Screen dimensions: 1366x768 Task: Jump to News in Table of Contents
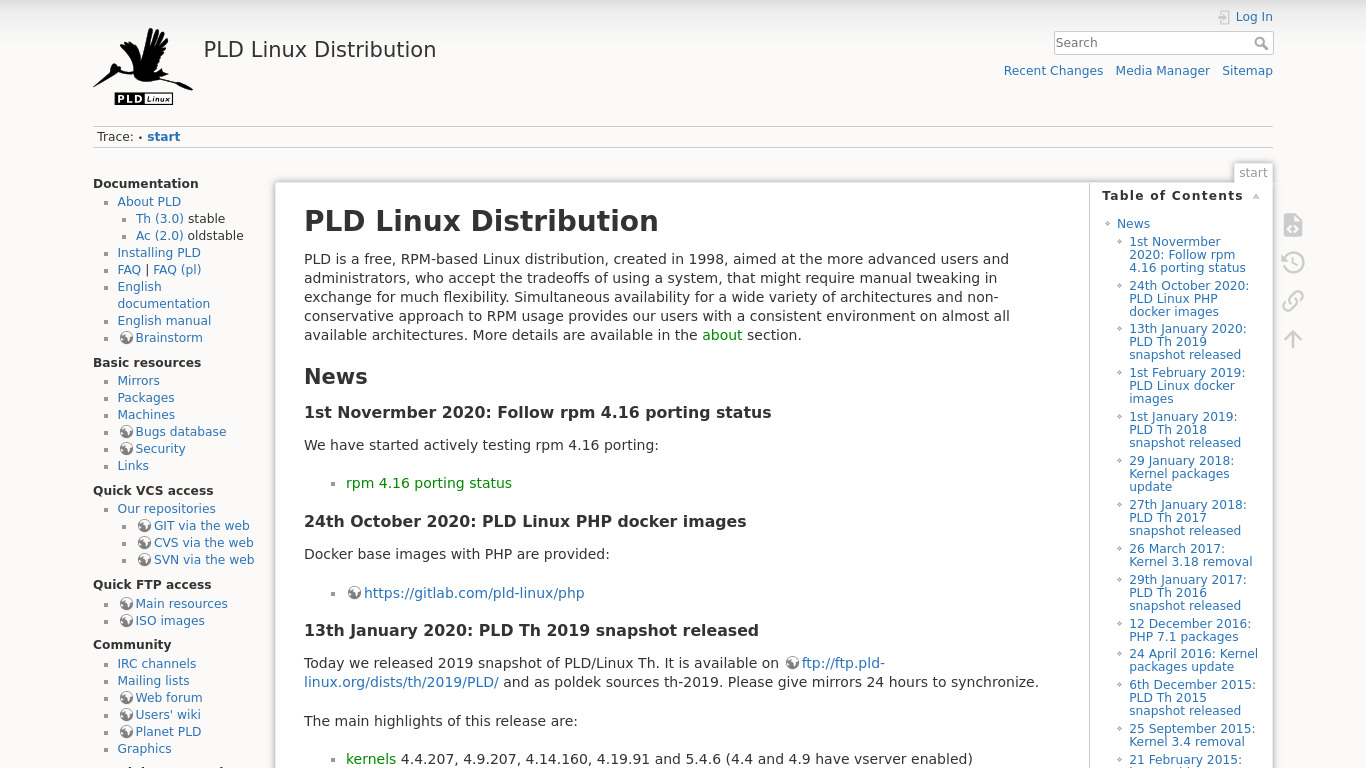coord(1133,224)
